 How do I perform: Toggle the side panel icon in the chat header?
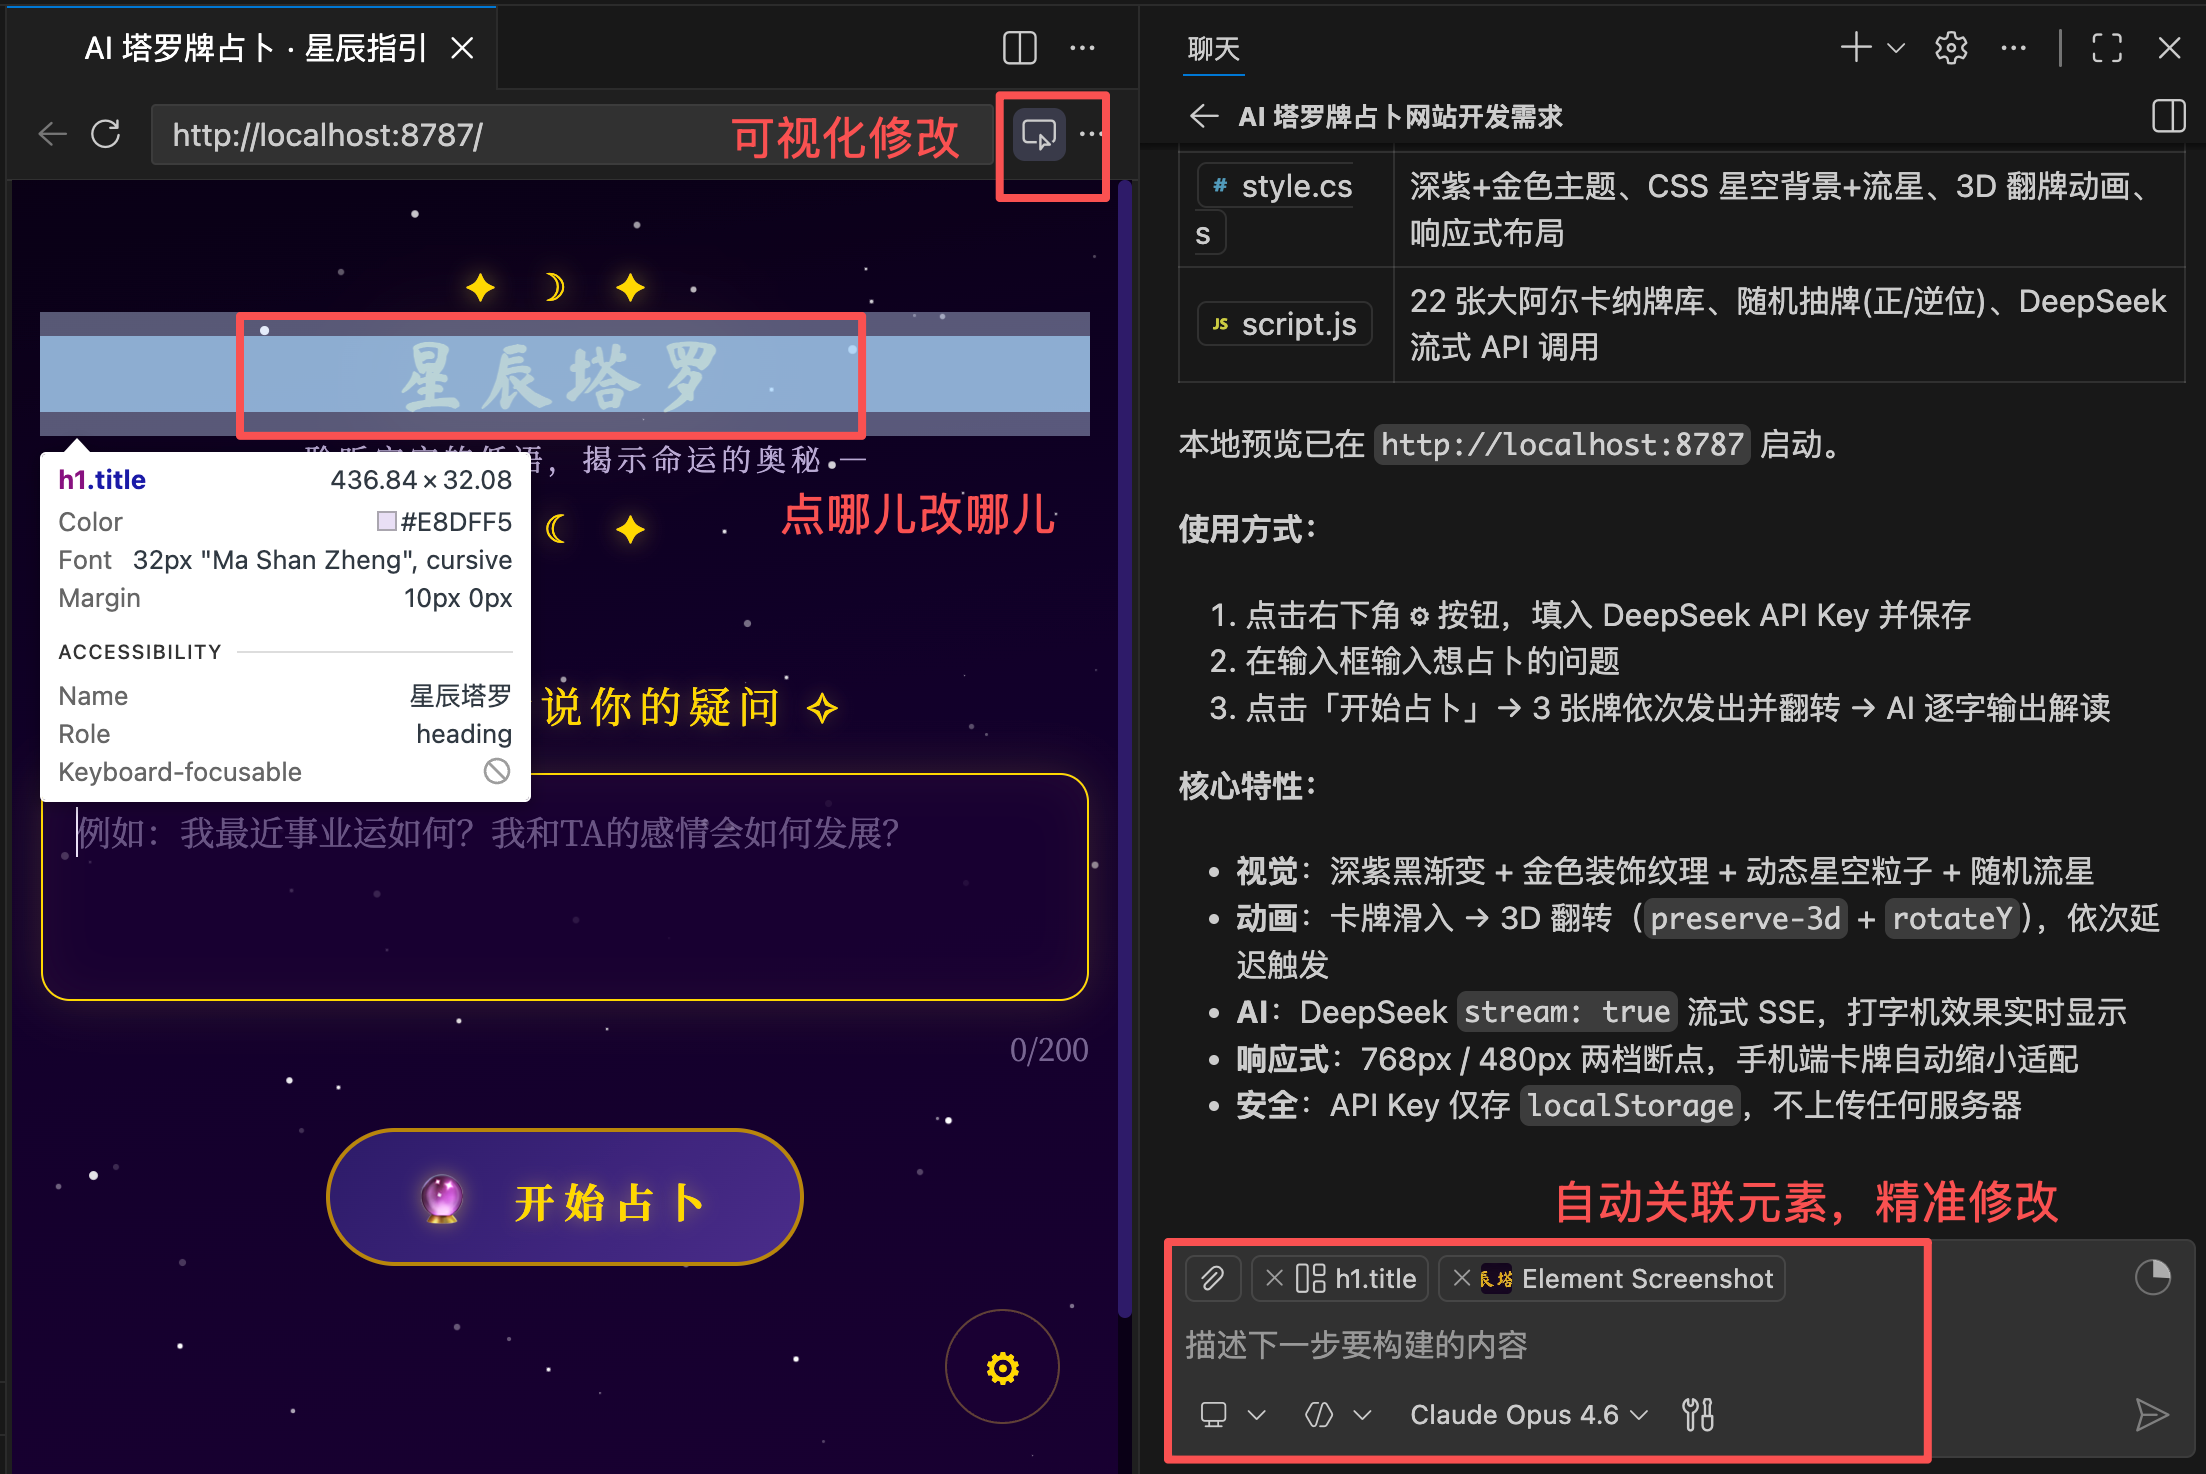pyautogui.click(x=2170, y=116)
